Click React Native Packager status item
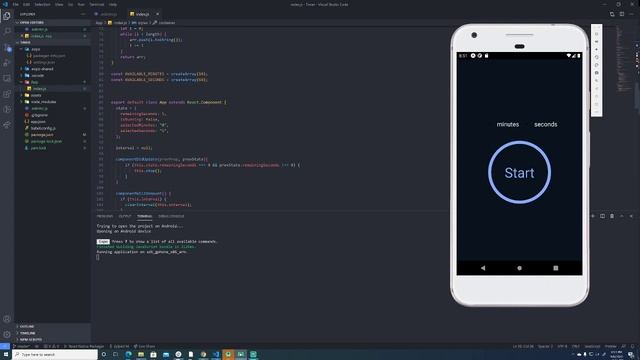Screen dimensions: 640x360 coord(84,346)
